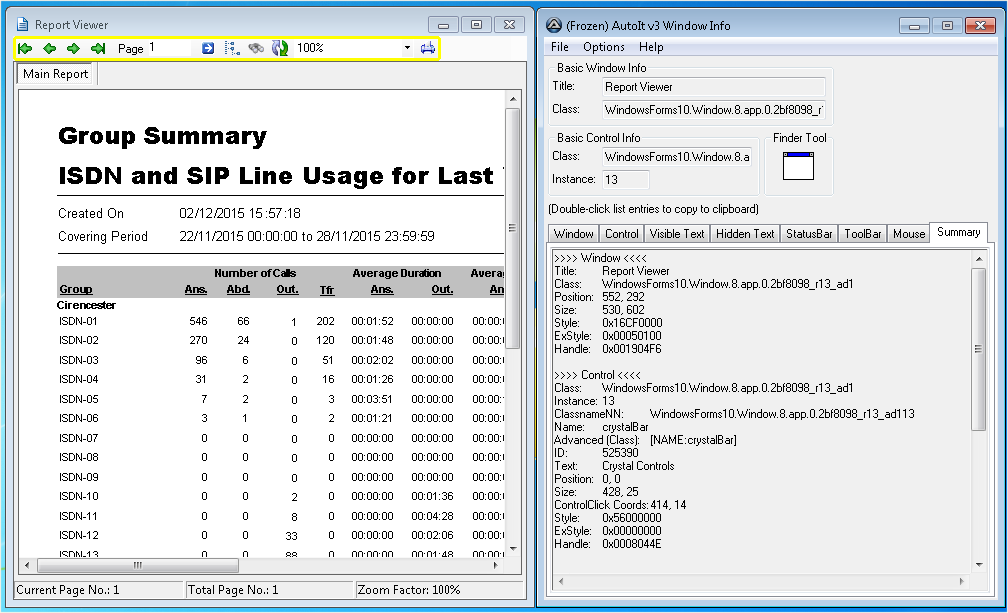Viewport: 1008px width, 613px height.
Task: Switch to the ToolBar tab
Action: click(x=862, y=234)
